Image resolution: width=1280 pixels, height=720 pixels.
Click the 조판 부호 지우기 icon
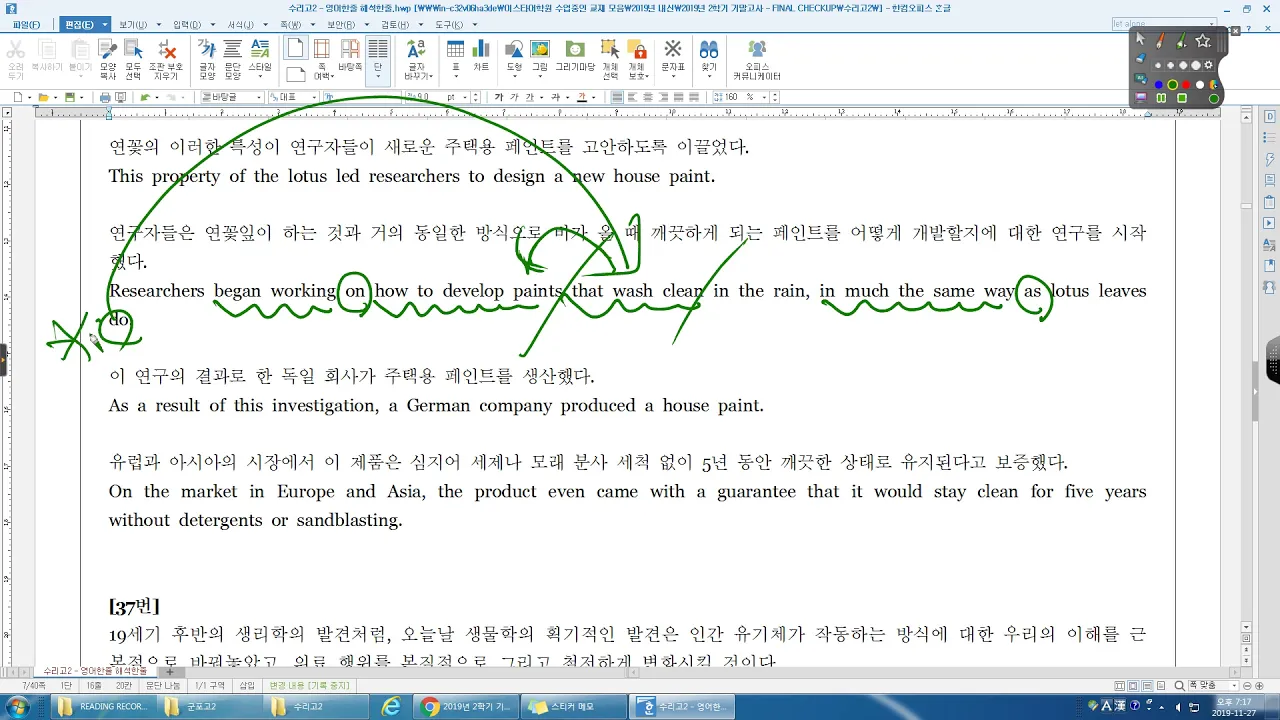[166, 59]
